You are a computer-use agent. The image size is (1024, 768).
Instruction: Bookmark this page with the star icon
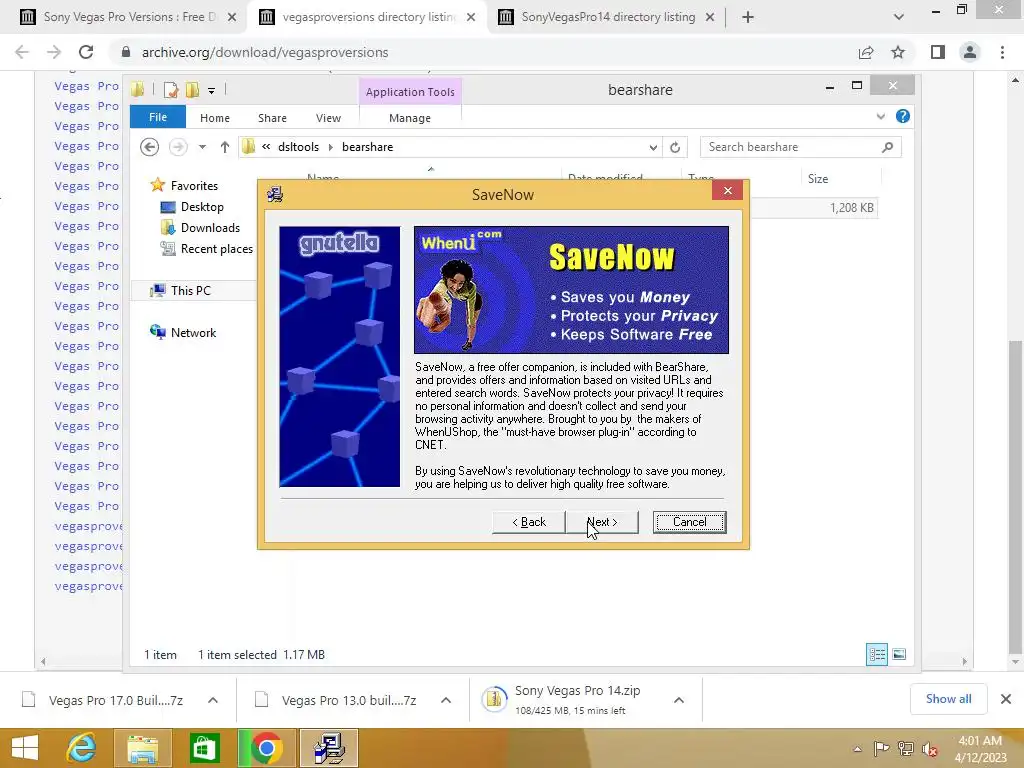coord(898,52)
